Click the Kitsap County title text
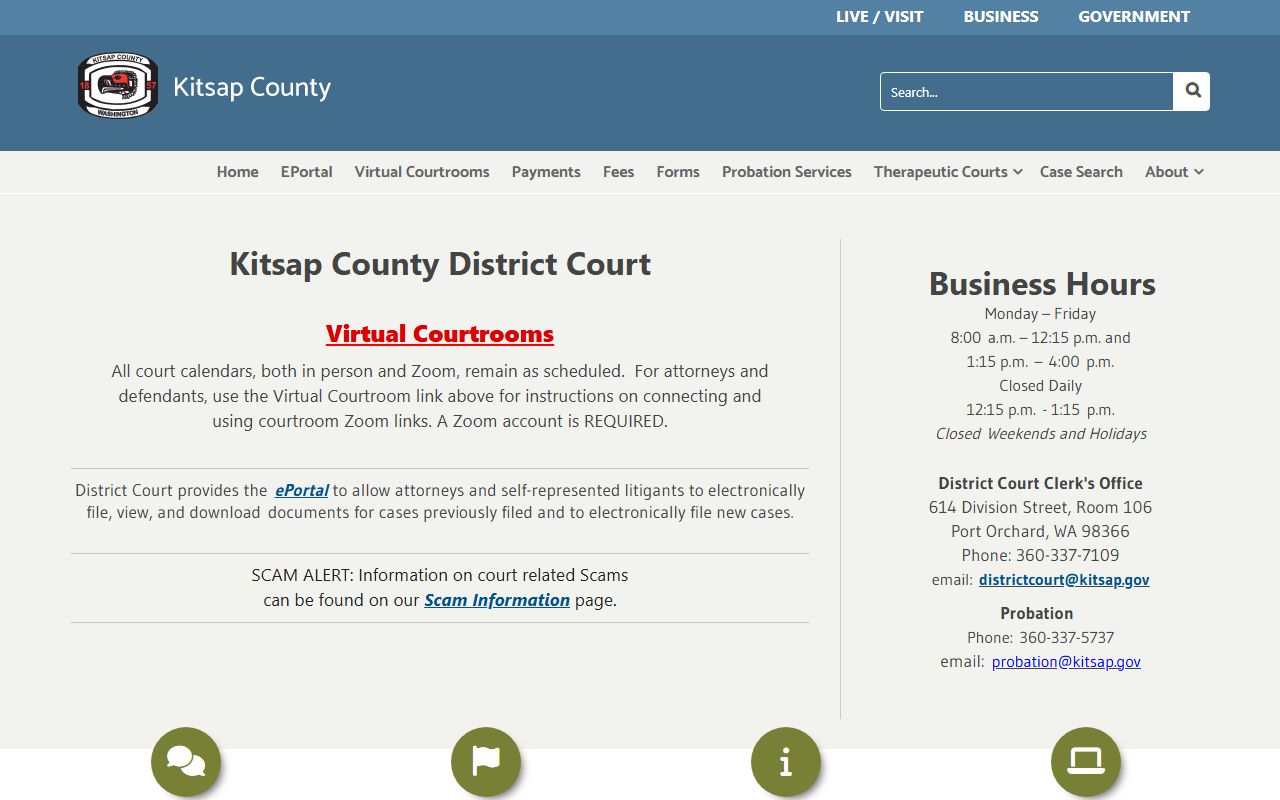1280x800 pixels. [x=252, y=87]
